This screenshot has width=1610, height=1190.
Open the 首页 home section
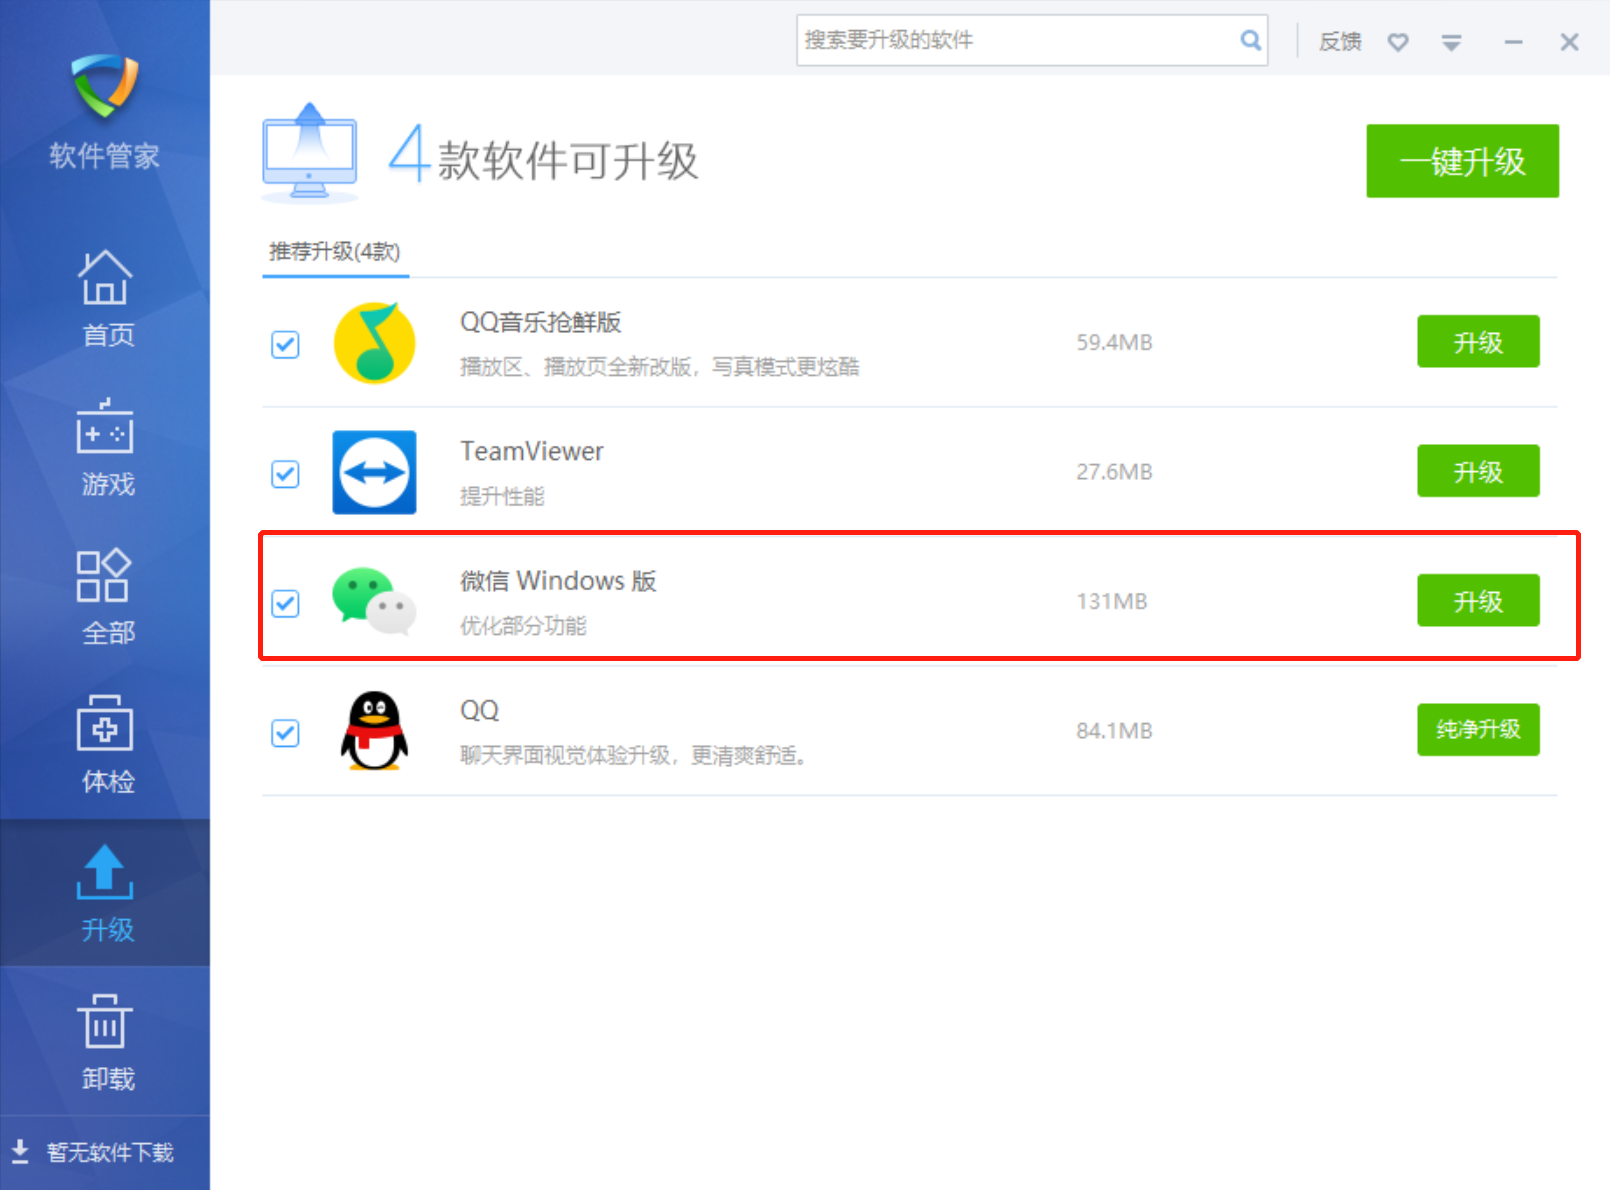[x=105, y=297]
